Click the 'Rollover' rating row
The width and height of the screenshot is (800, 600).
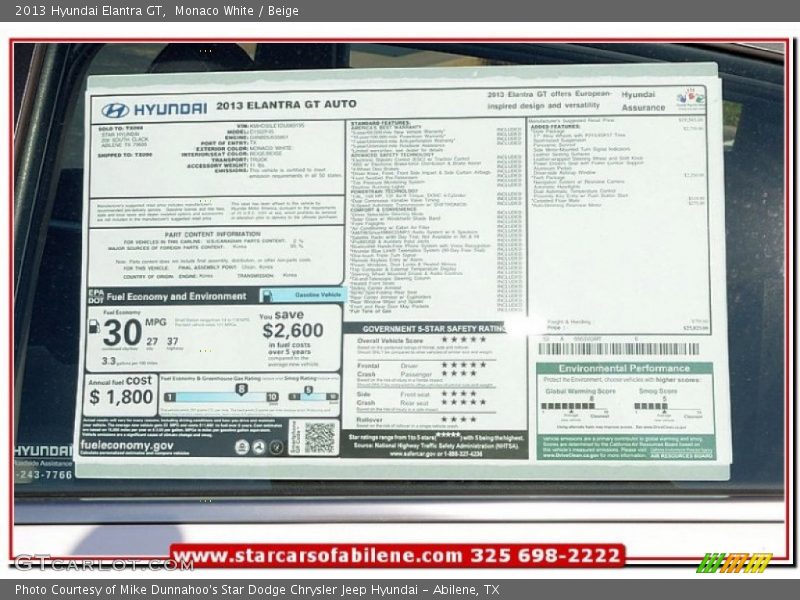click(x=416, y=419)
